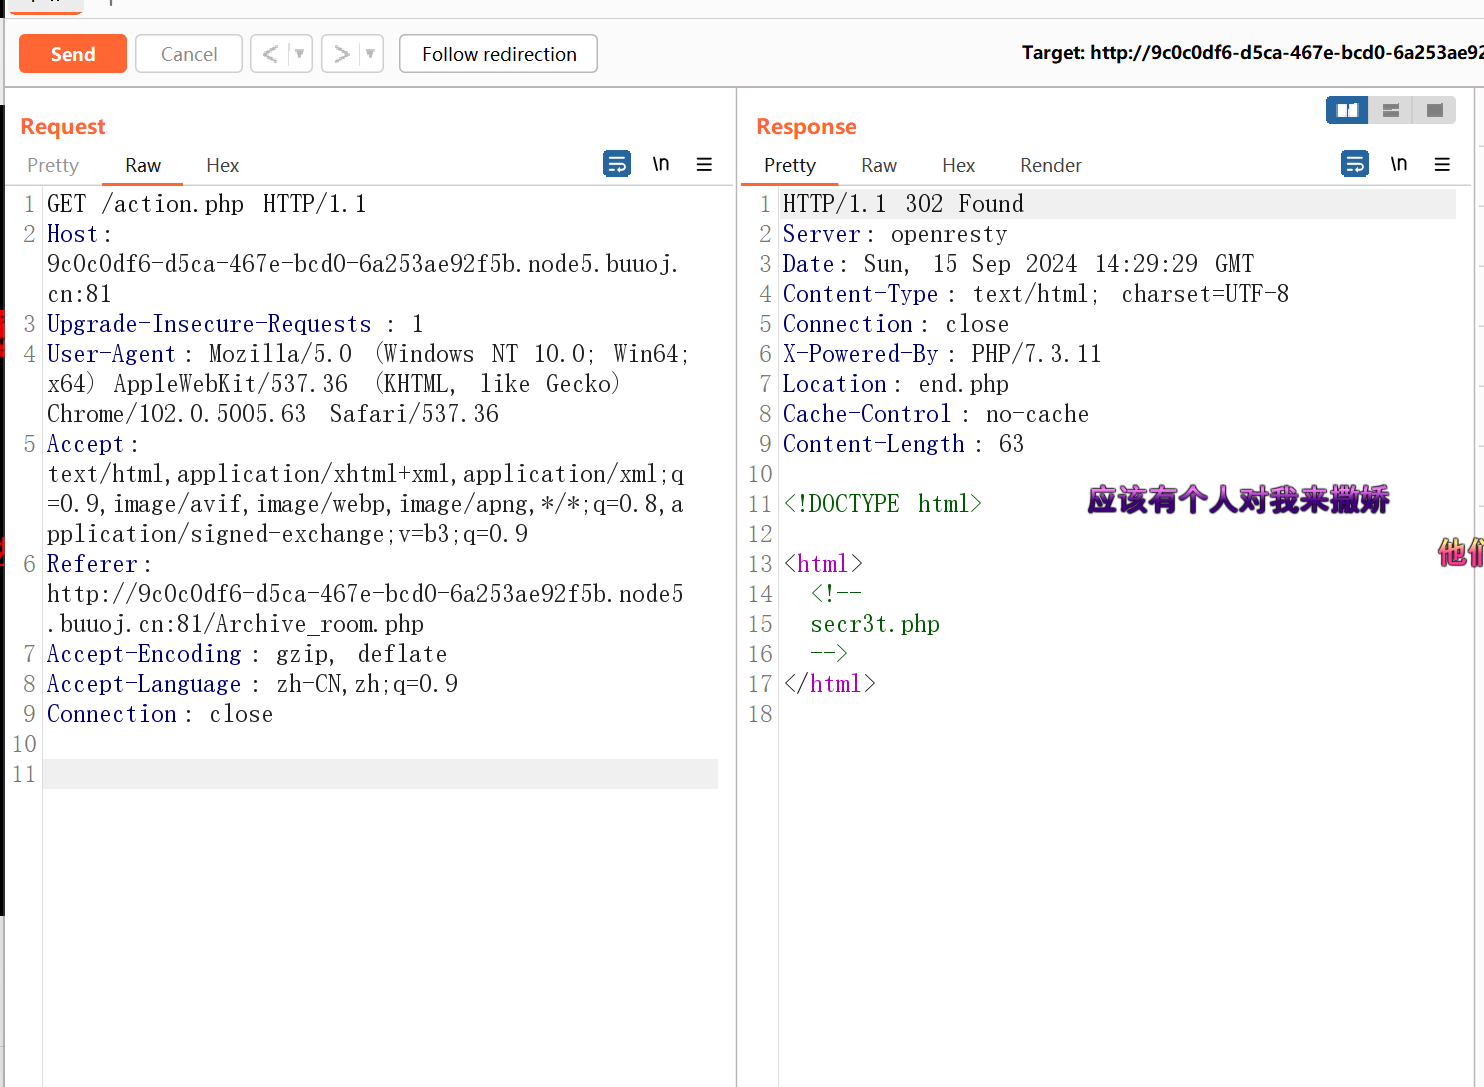Viewport: 1484px width, 1087px height.
Task: Open the Response panel options menu
Action: tap(1441, 164)
